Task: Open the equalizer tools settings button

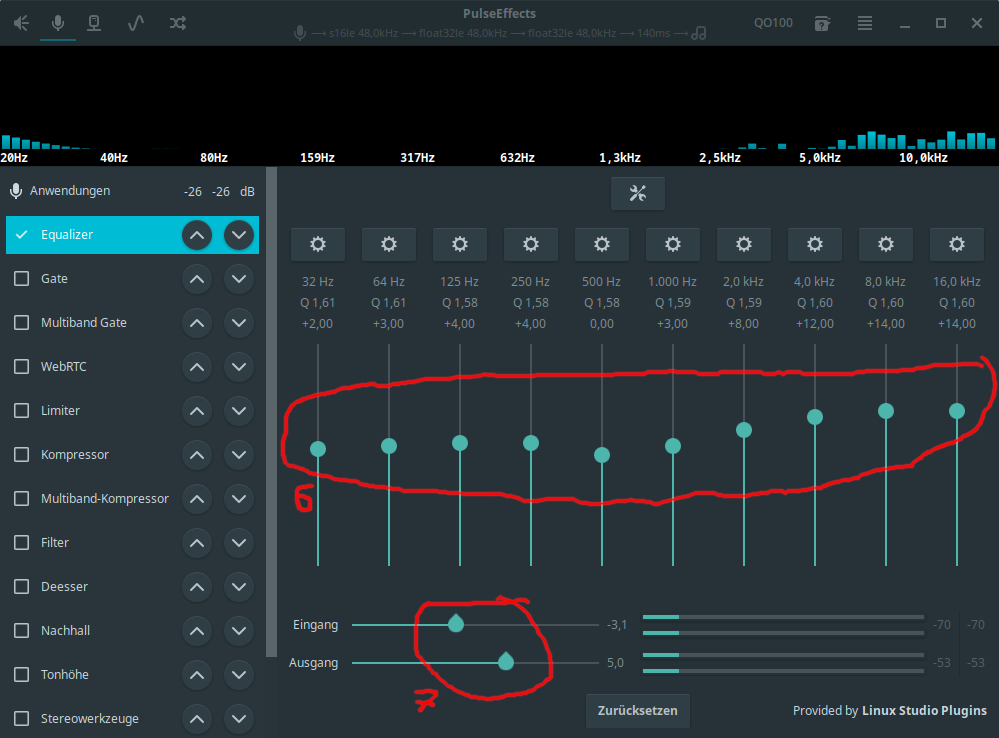Action: click(x=638, y=194)
